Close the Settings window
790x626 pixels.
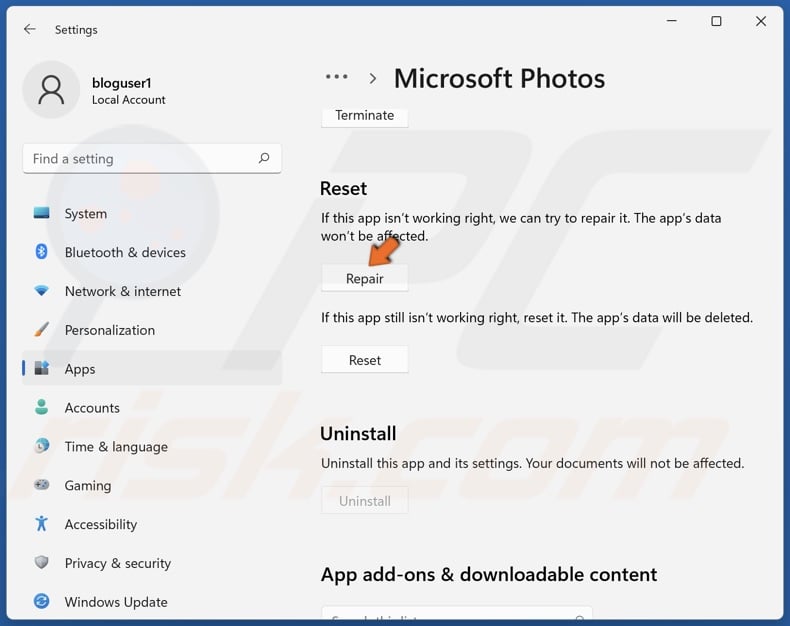761,21
